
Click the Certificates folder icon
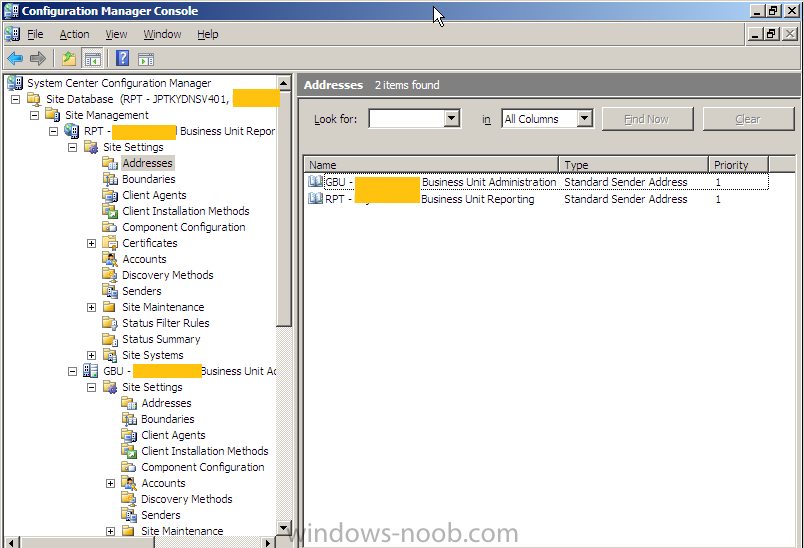[x=110, y=242]
